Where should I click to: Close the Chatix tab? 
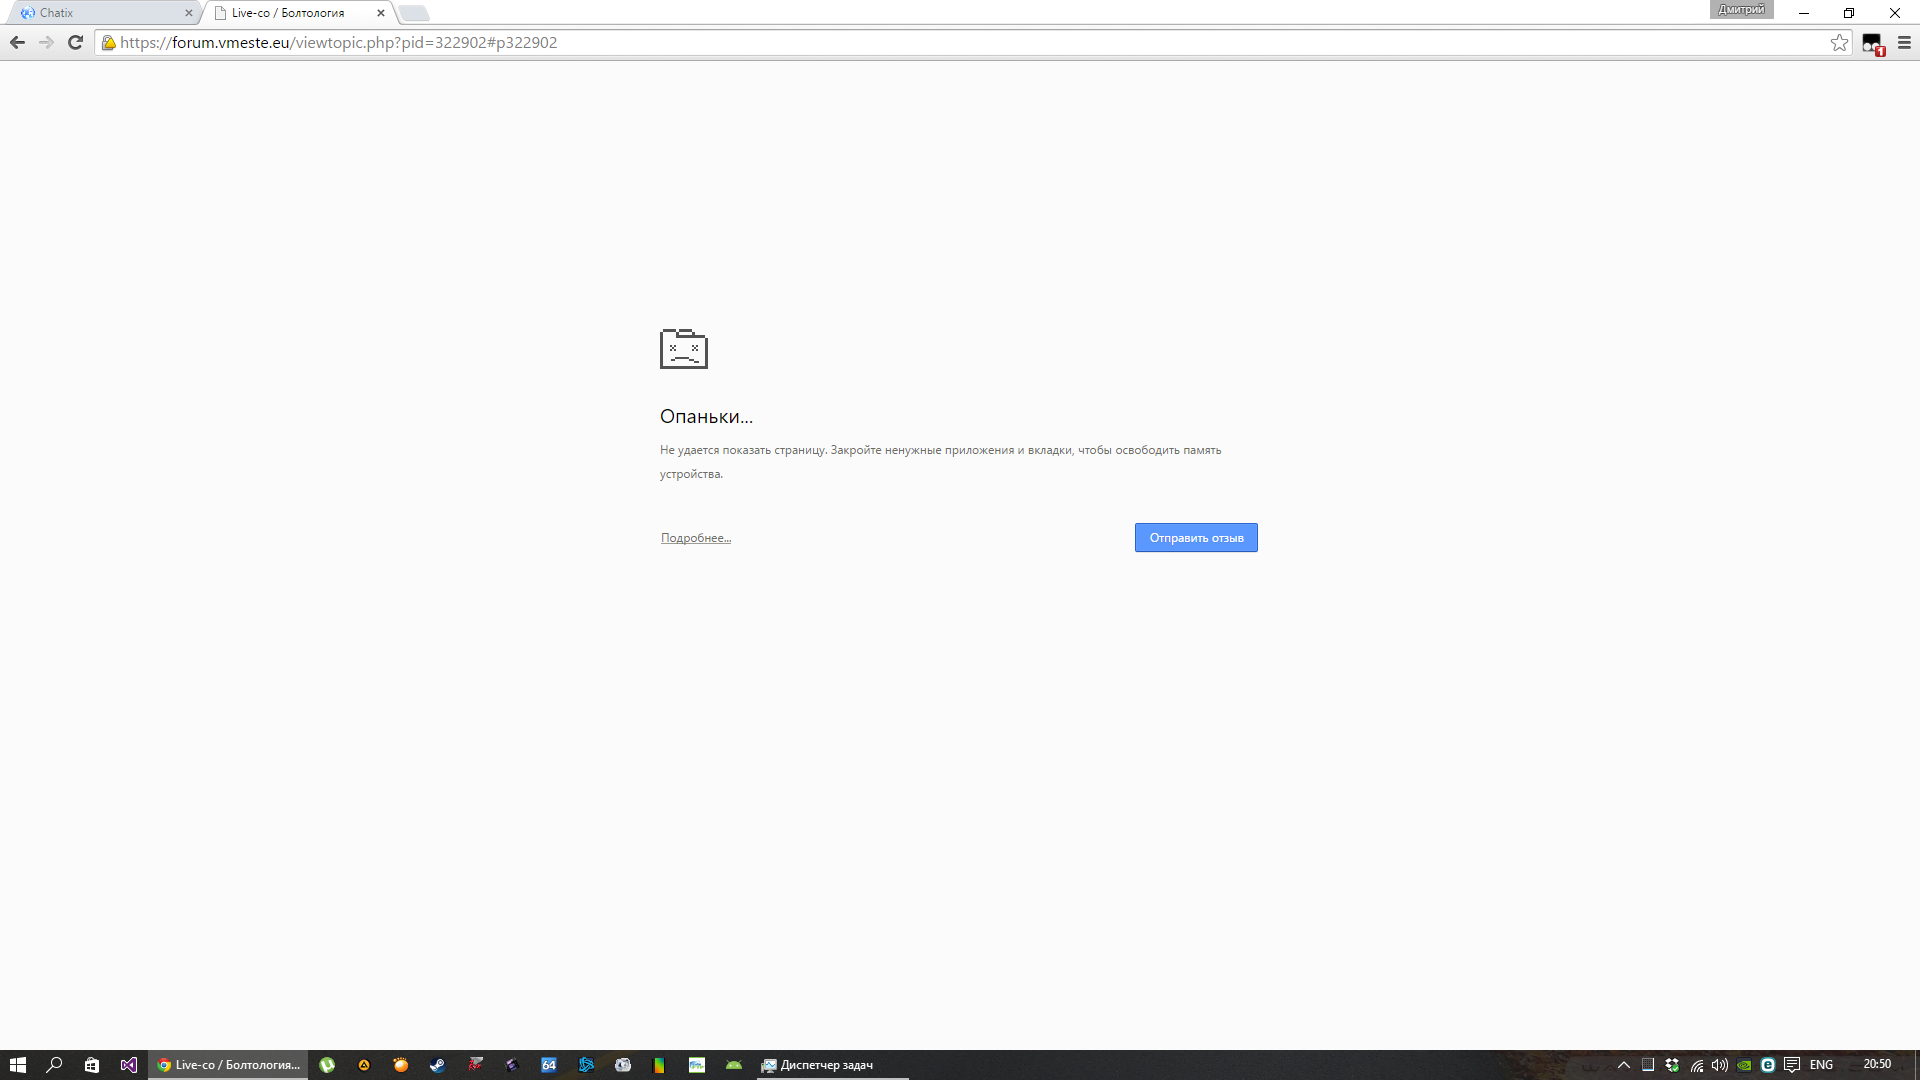(188, 13)
